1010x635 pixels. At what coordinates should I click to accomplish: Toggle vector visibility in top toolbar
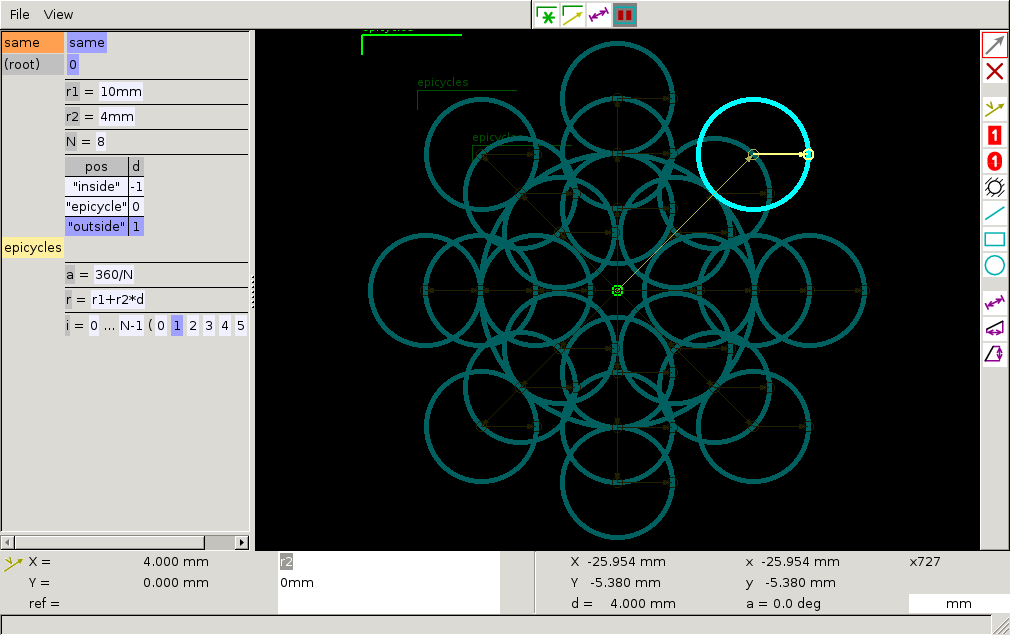[x=573, y=15]
